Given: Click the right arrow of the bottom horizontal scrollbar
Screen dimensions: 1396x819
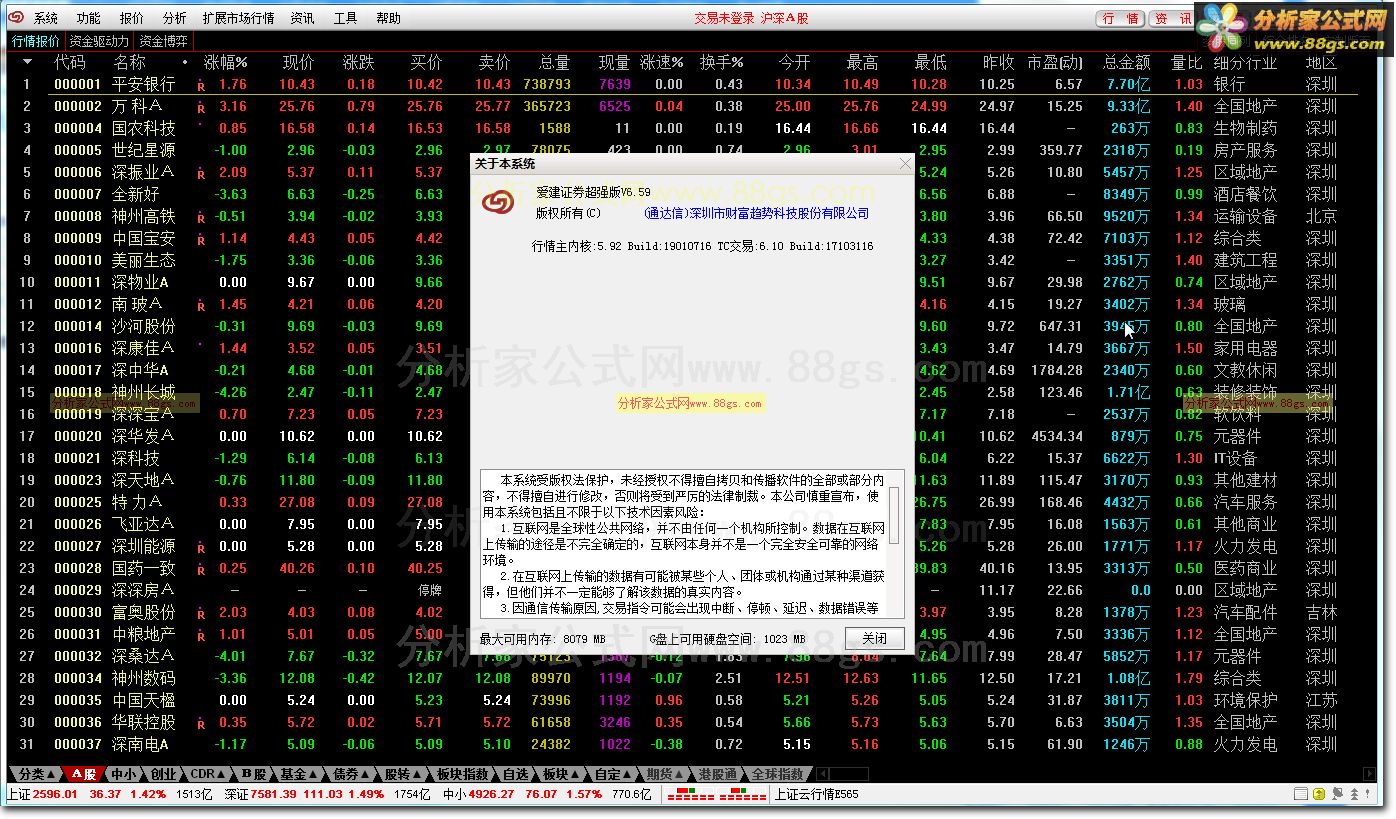Looking at the screenshot, I should click(1370, 774).
